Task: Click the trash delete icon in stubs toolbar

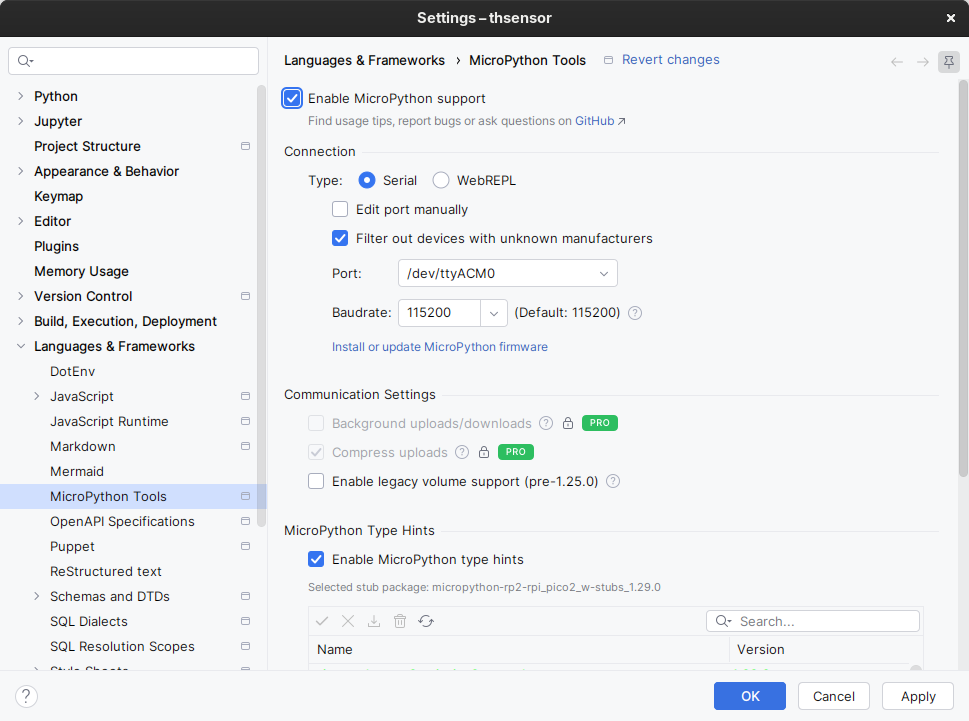Action: coord(400,621)
